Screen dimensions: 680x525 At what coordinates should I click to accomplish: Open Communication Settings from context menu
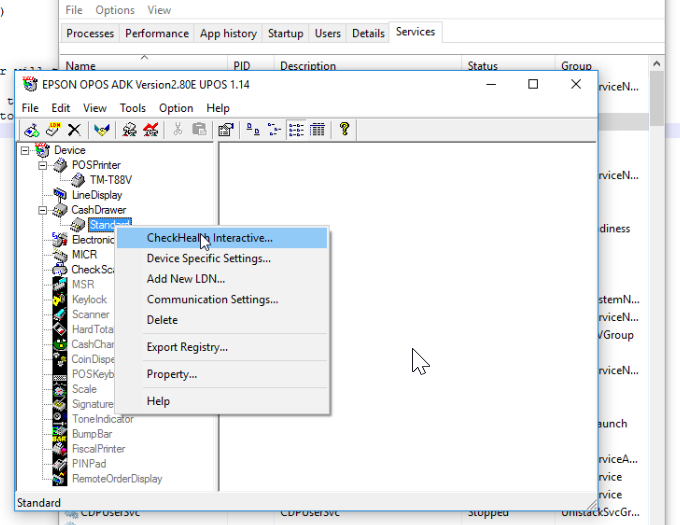coord(222,299)
